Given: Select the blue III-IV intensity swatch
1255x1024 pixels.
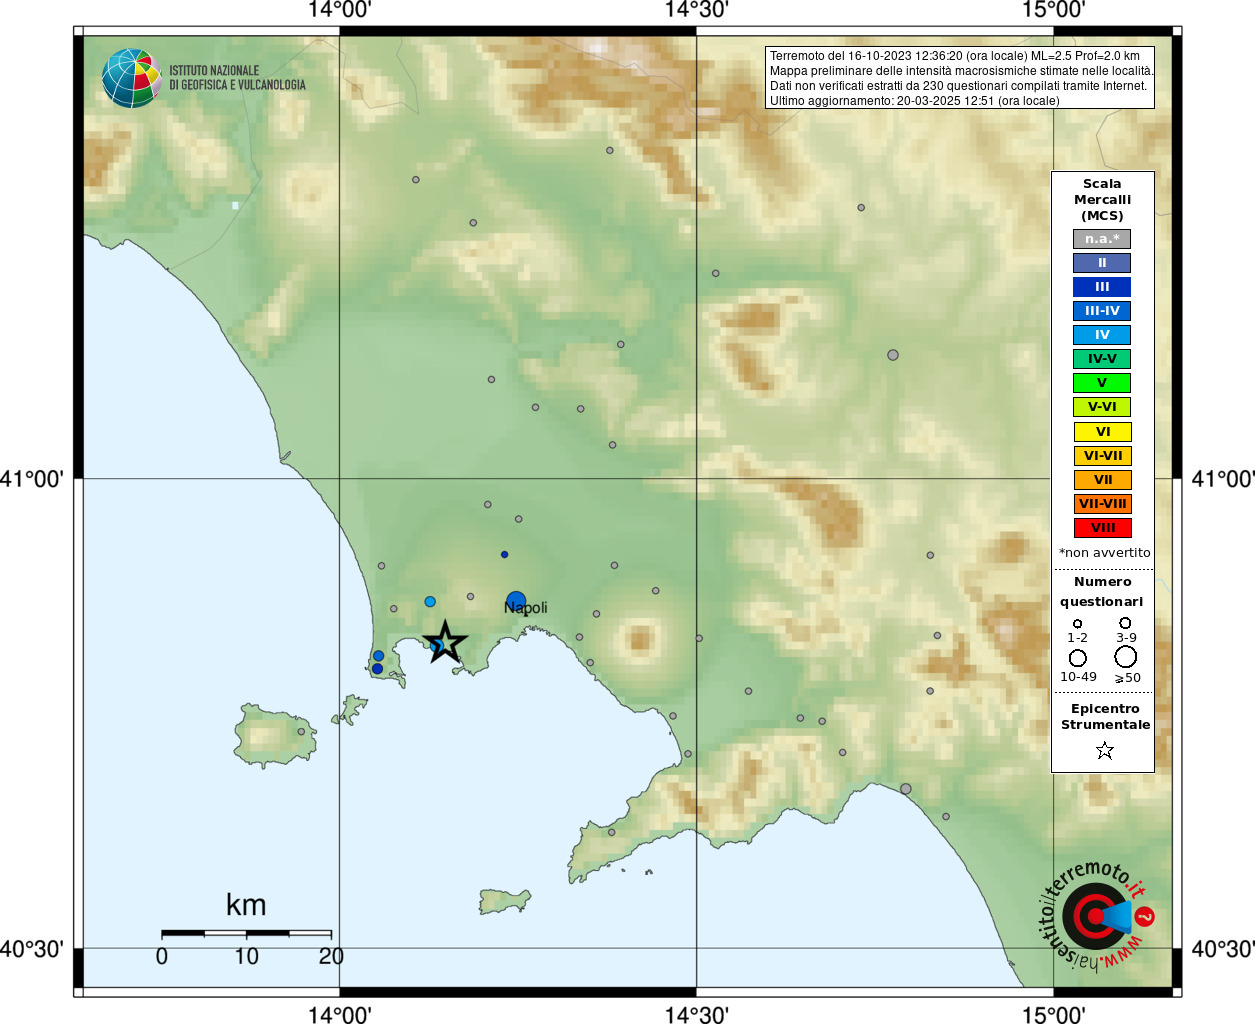Looking at the screenshot, I should coord(1102,311).
